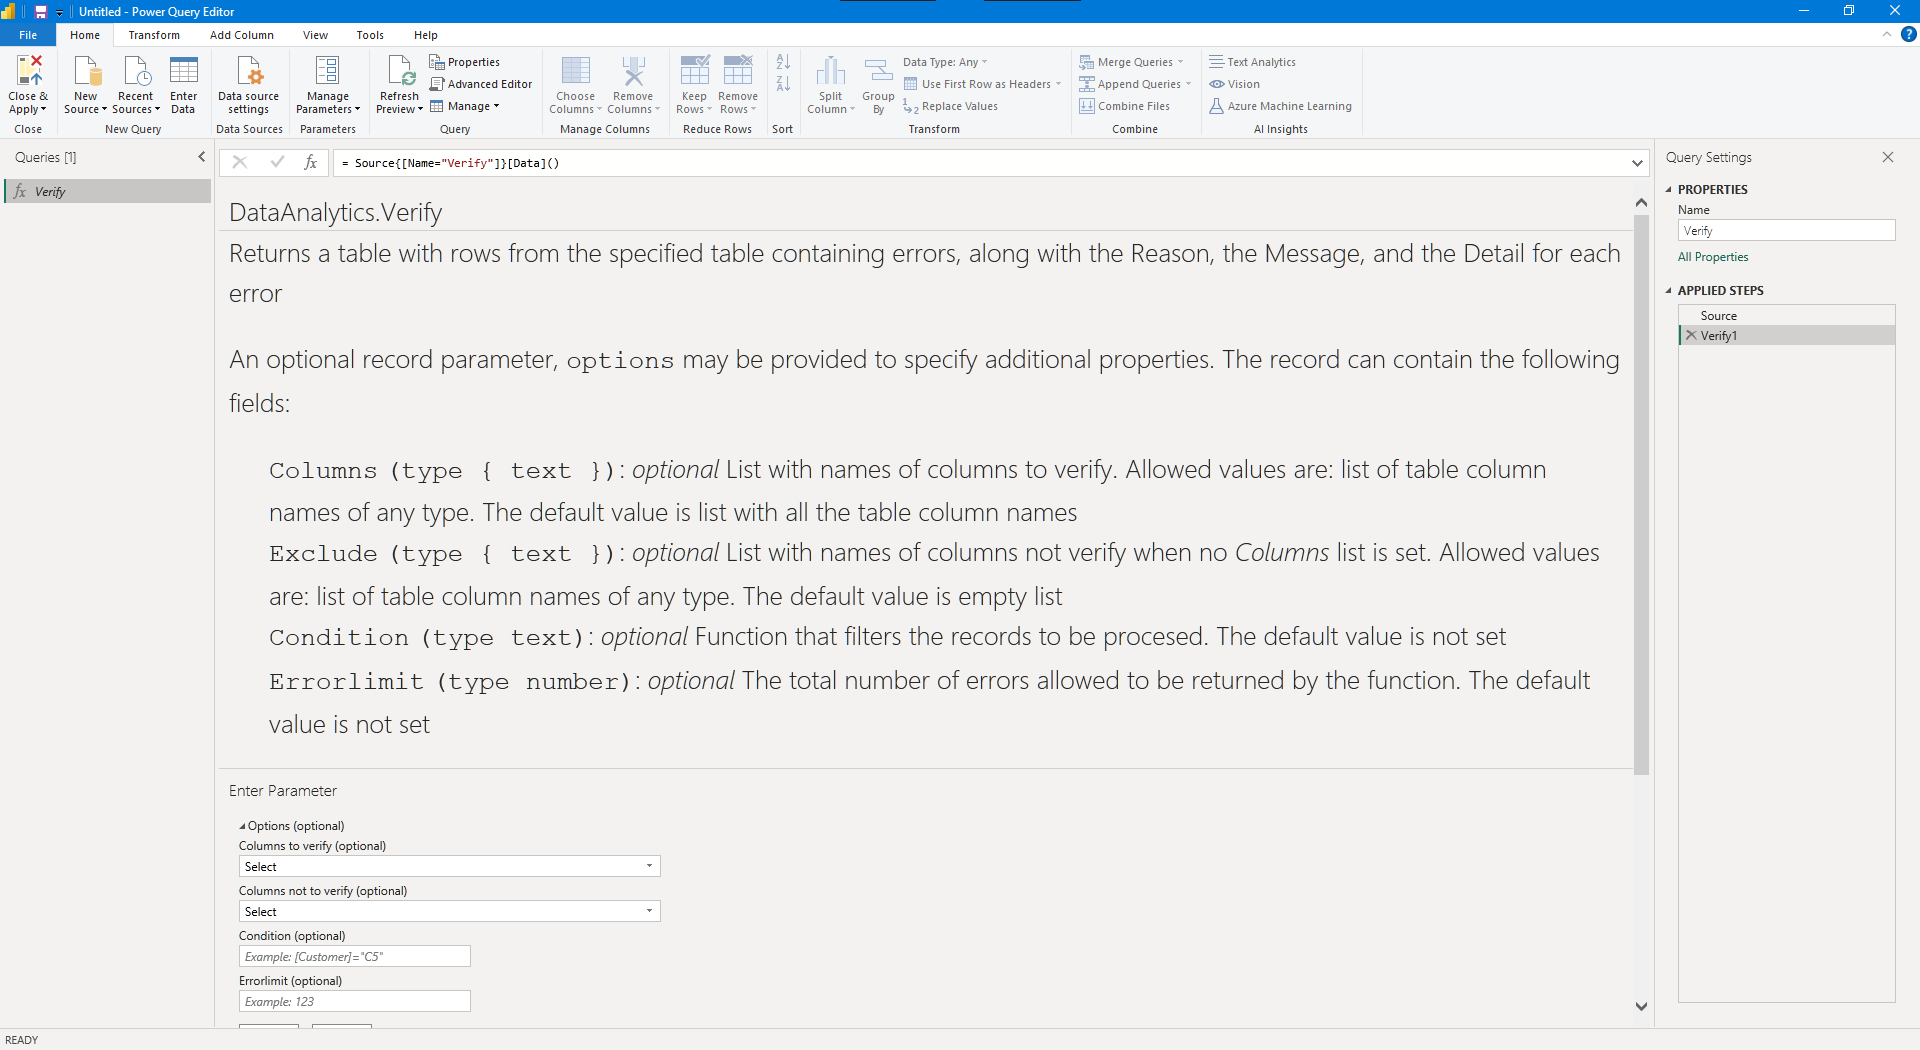
Task: Open the New Source icon
Action: (x=87, y=71)
